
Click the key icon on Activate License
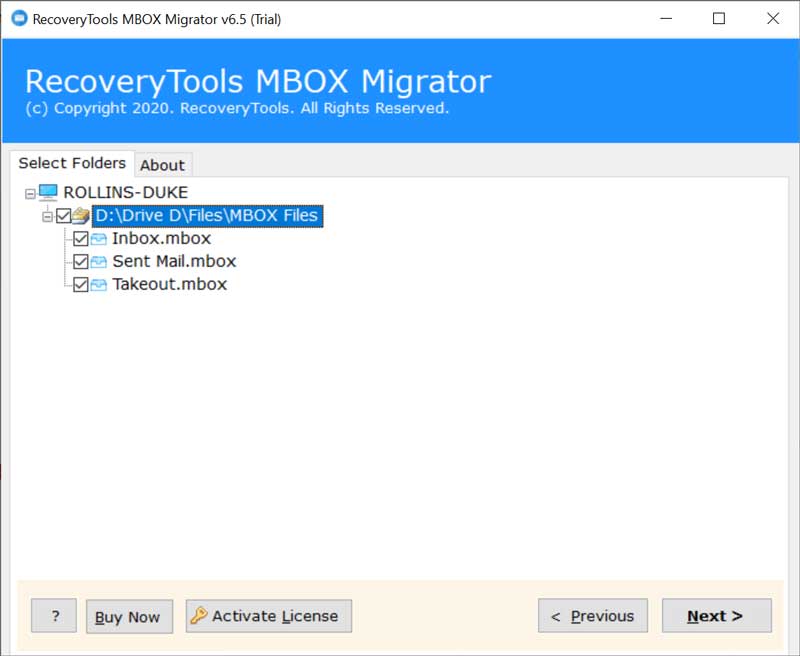point(198,616)
